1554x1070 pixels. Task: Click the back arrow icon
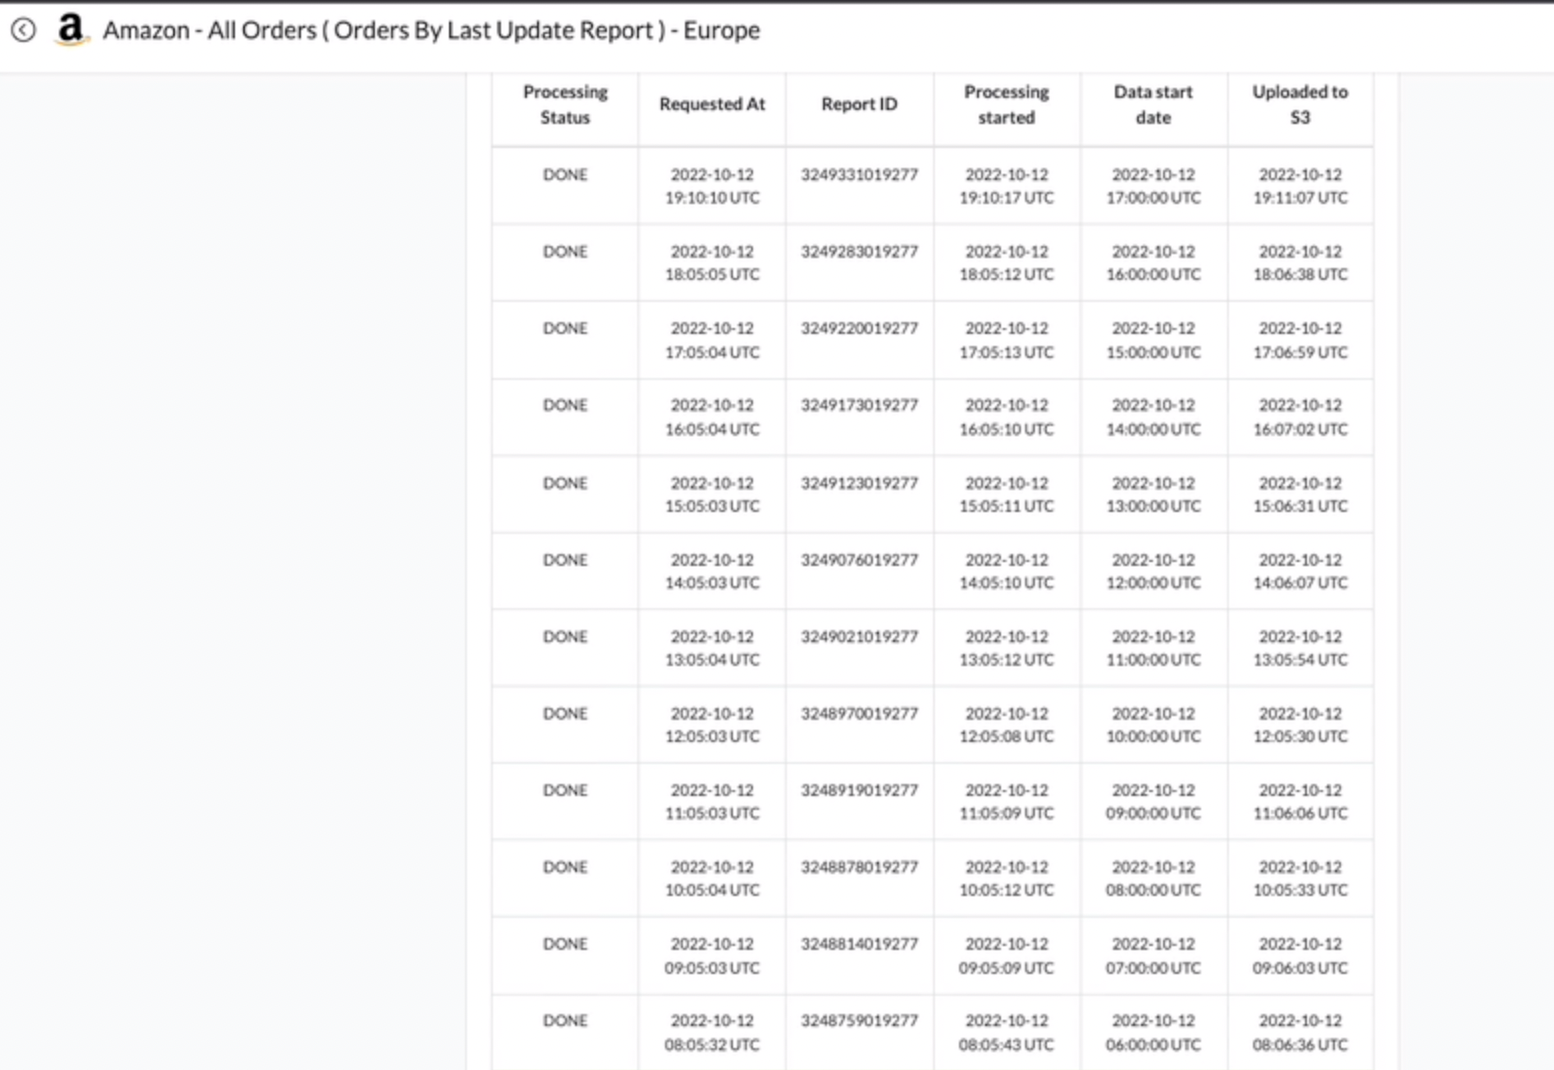(x=23, y=30)
